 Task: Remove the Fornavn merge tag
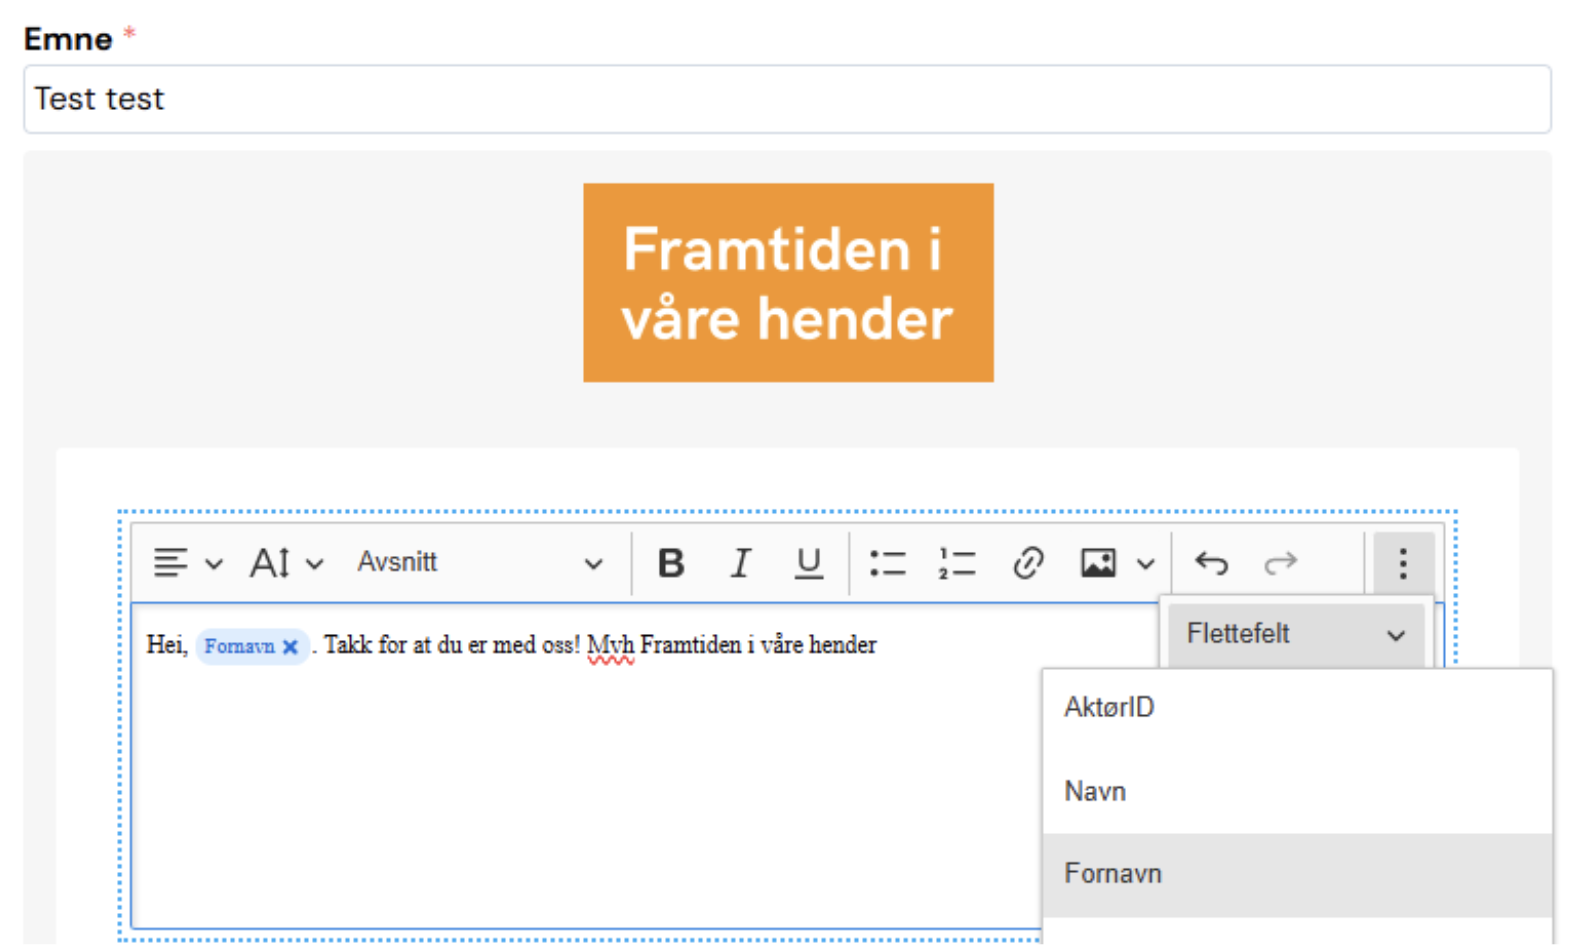[290, 647]
